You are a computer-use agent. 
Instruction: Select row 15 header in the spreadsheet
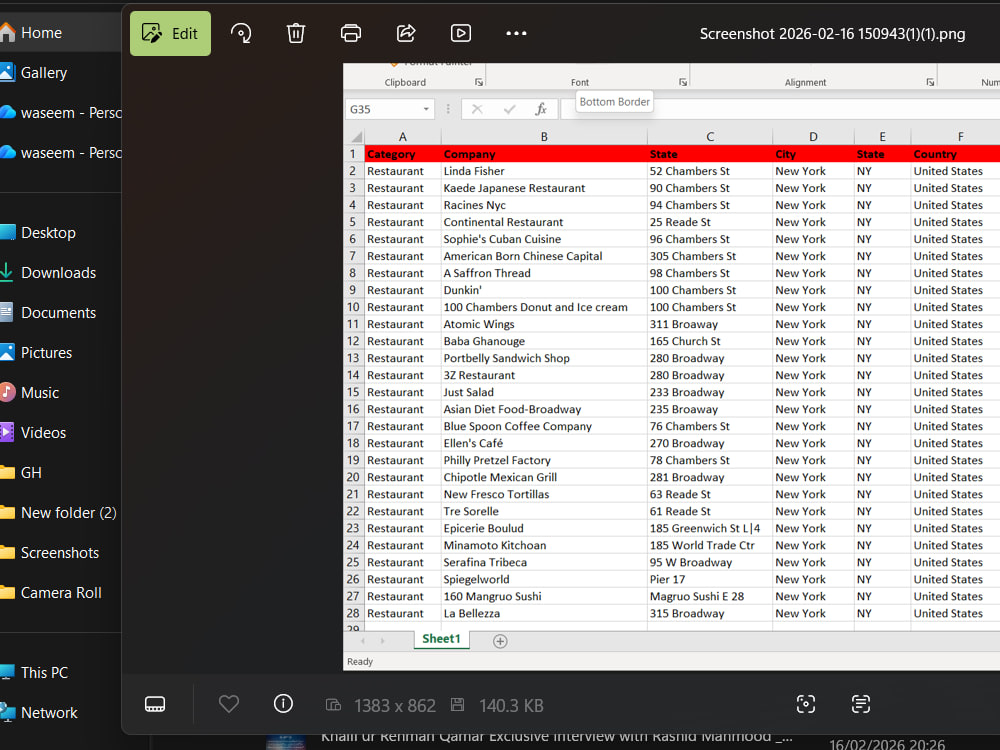[353, 392]
